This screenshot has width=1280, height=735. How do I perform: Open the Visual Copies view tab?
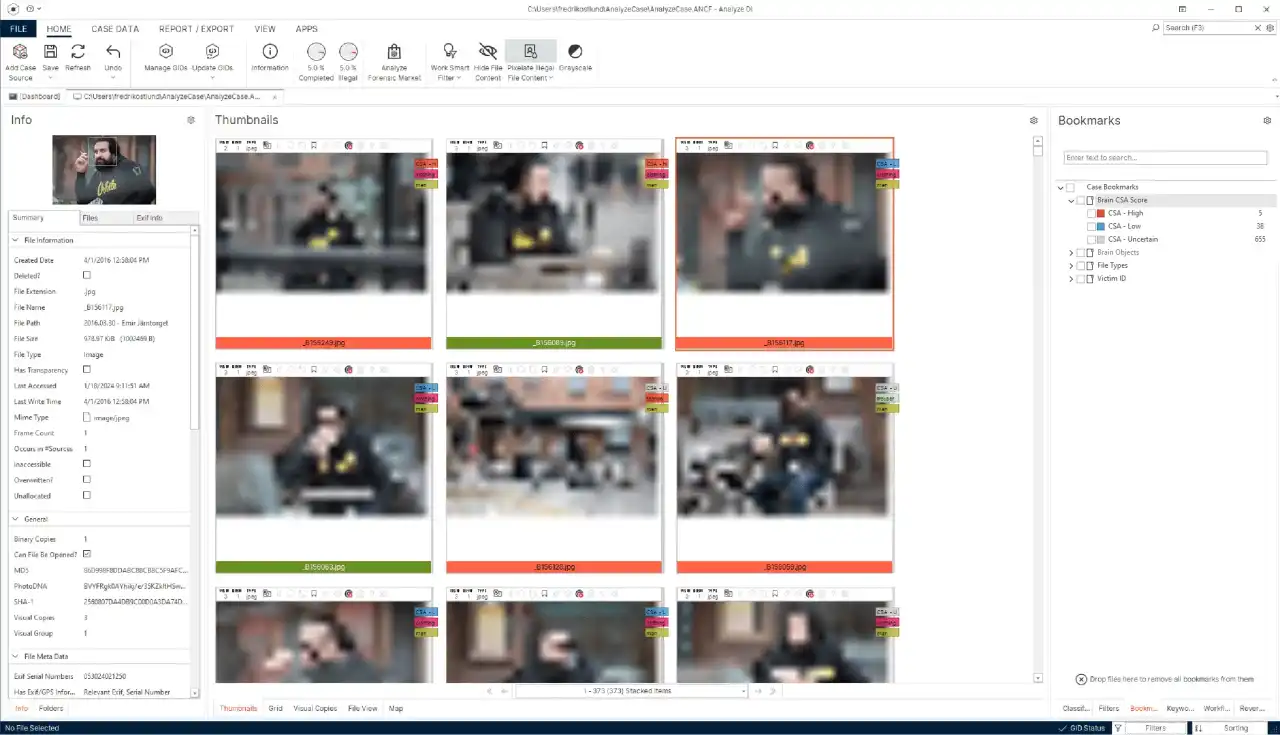[315, 708]
